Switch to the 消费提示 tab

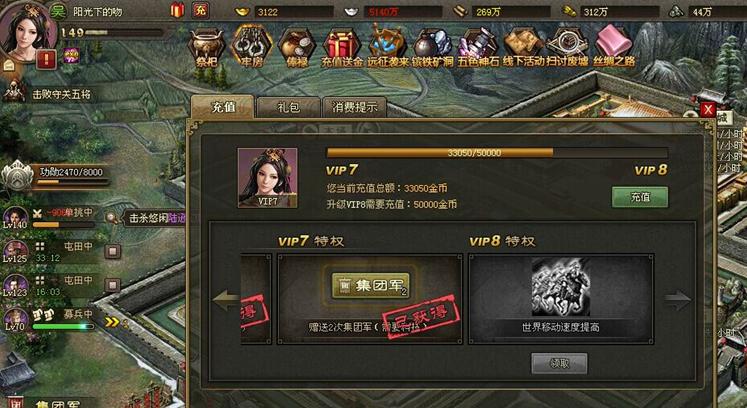pos(354,107)
